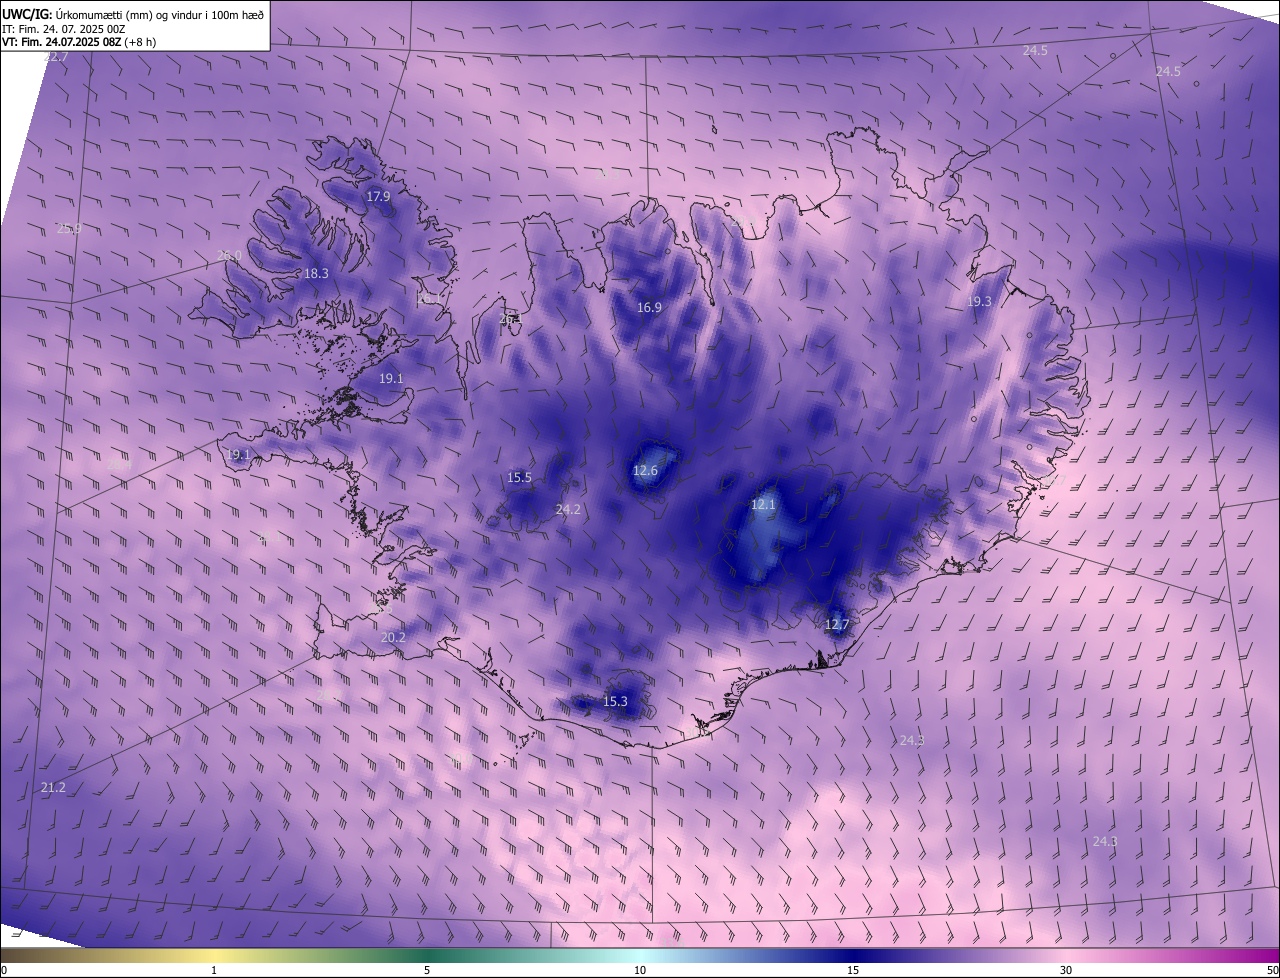Click the colour scale tick labelled 10
This screenshot has width=1280, height=978.
click(x=640, y=970)
